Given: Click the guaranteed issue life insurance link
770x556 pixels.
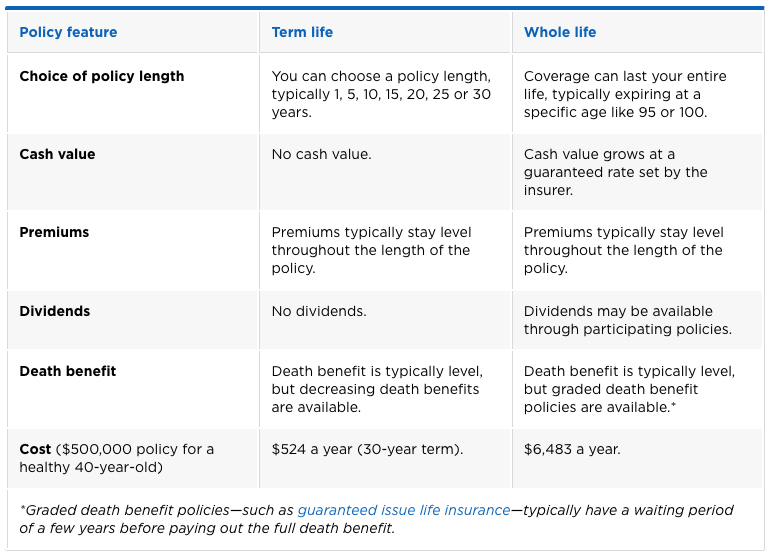Looking at the screenshot, I should 404,510.
